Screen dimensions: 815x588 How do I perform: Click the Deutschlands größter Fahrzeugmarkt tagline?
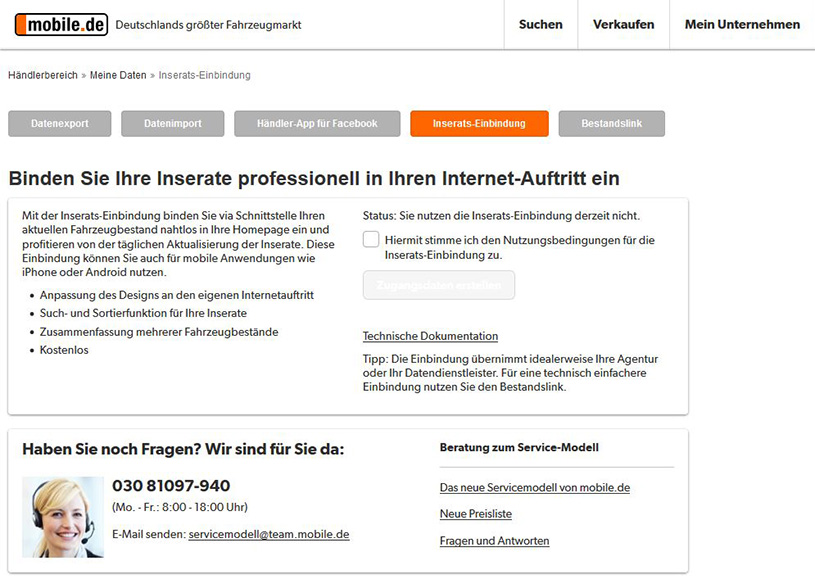point(208,25)
